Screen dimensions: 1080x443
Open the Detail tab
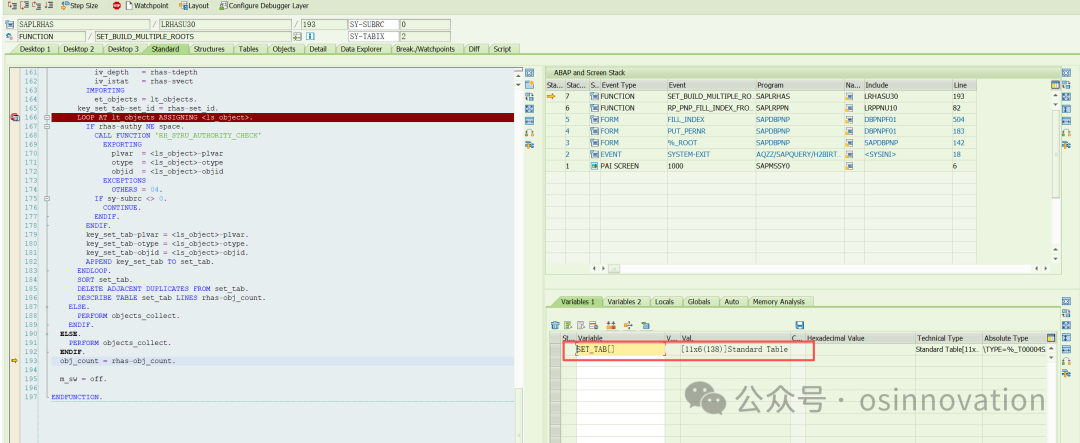coord(318,49)
